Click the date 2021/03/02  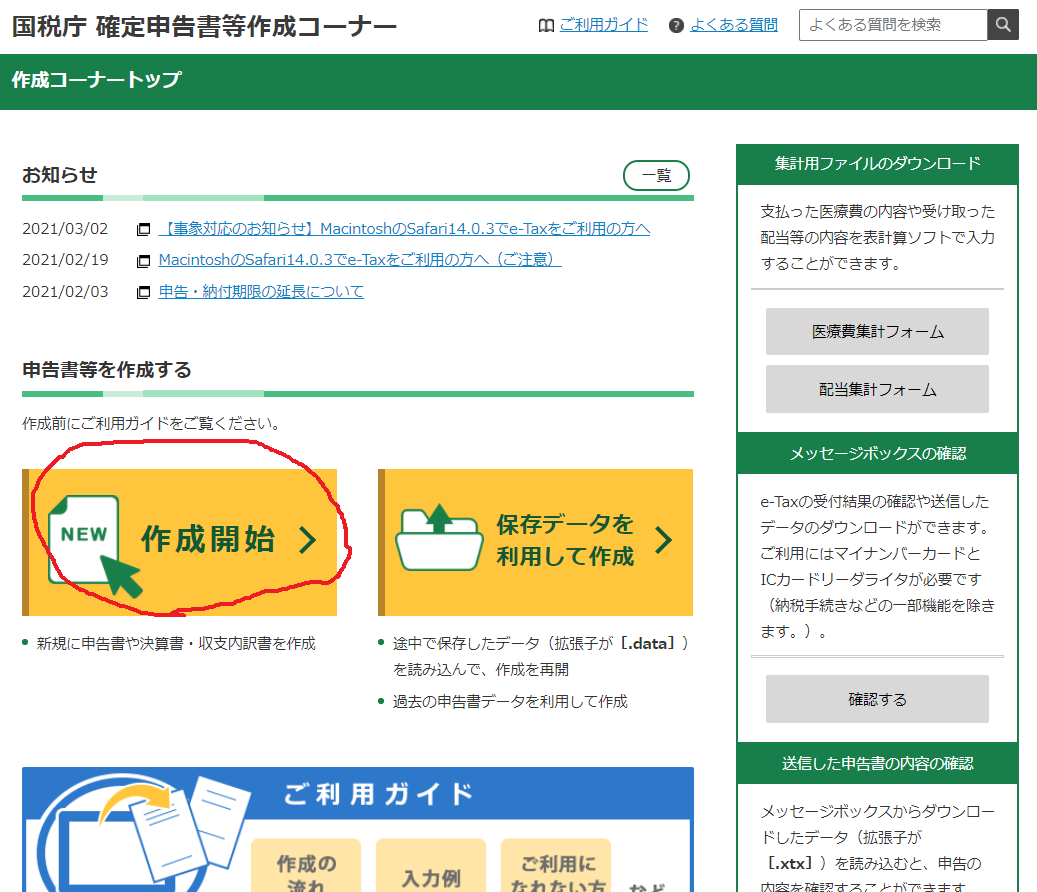coord(65,229)
